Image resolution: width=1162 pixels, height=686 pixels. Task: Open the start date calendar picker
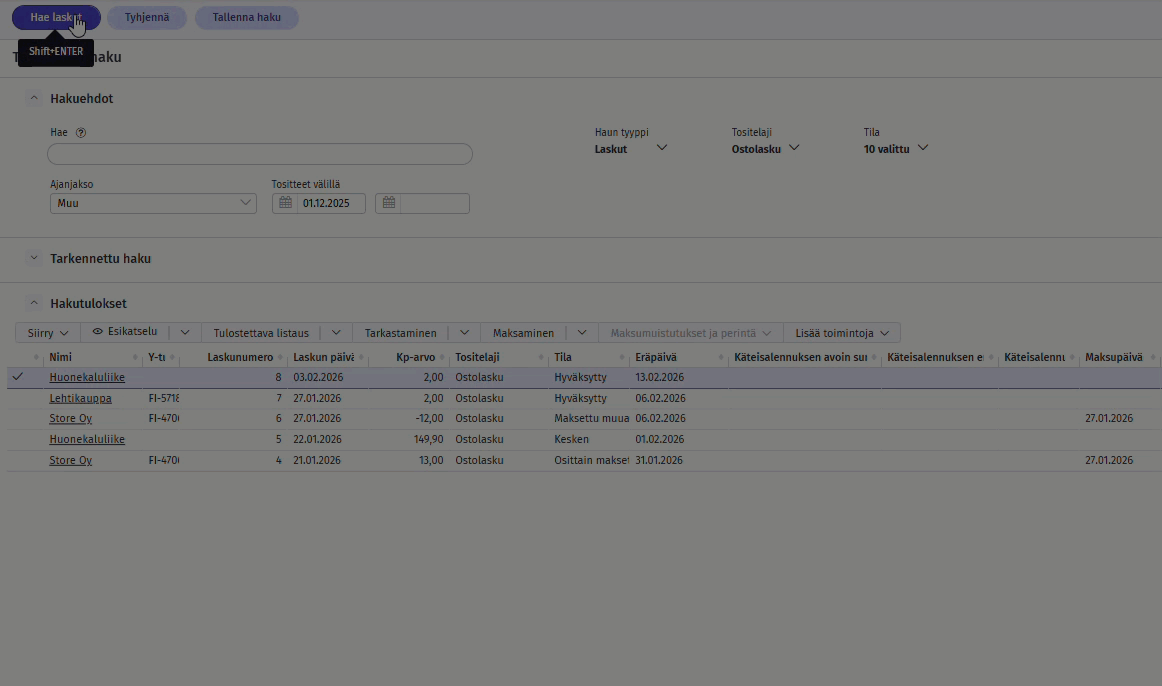click(x=285, y=203)
